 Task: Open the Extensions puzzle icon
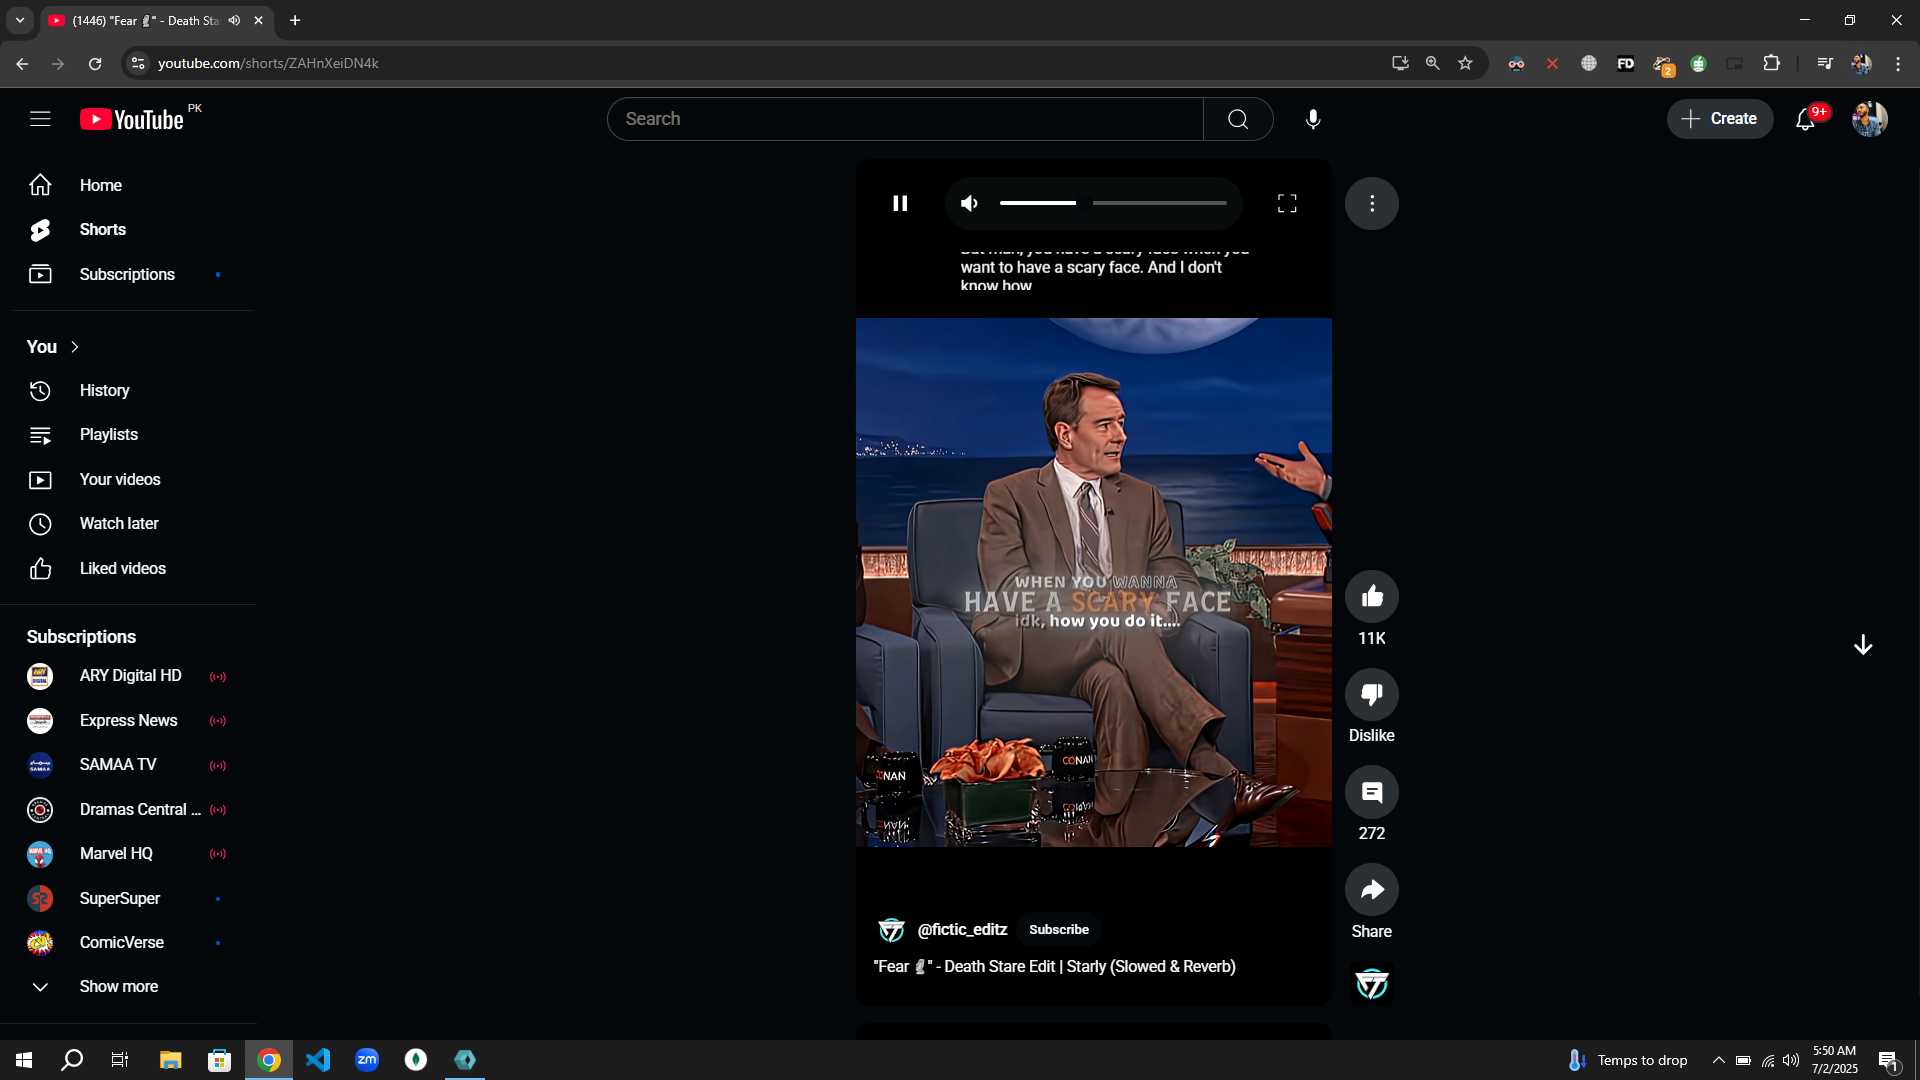tap(1771, 63)
